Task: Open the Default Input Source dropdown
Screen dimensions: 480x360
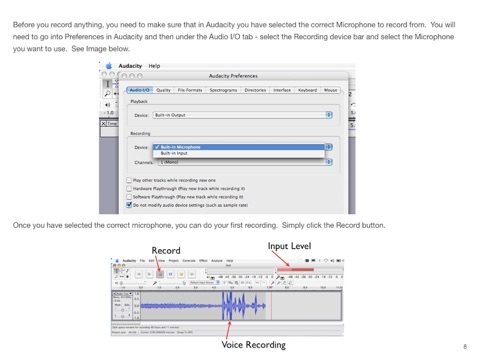Action: tap(204, 282)
